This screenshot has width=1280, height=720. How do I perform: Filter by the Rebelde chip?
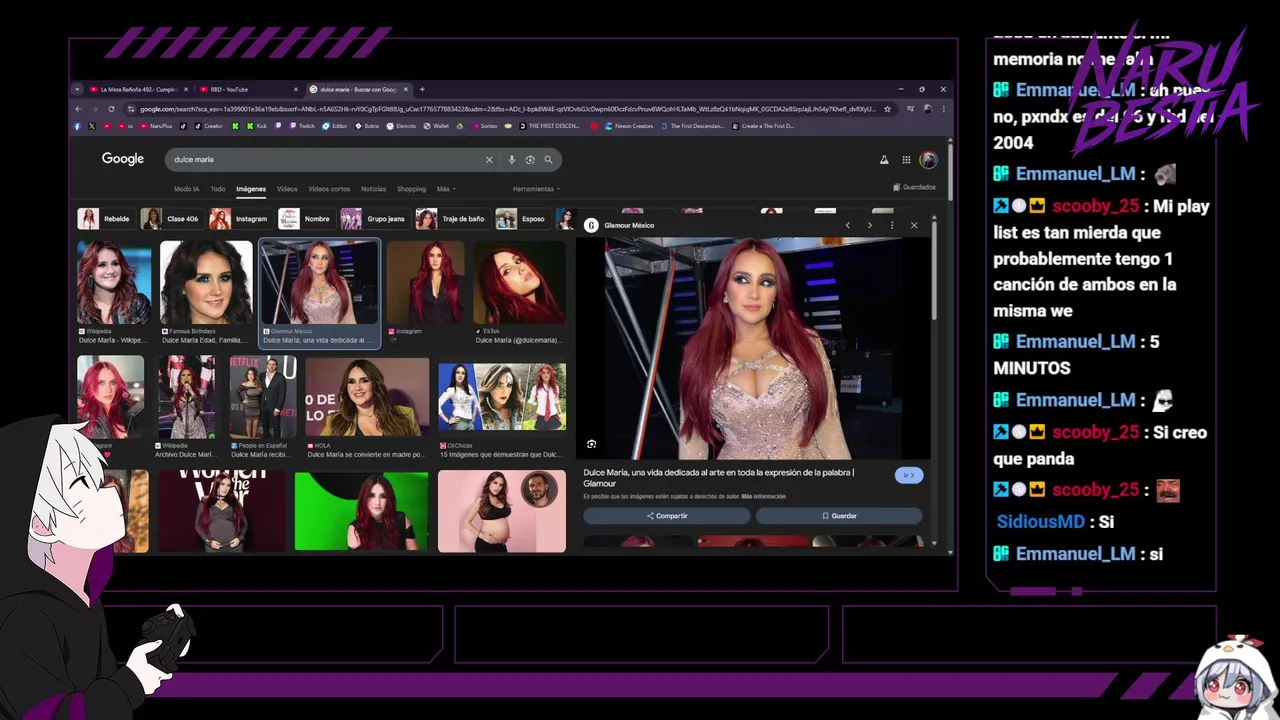click(105, 219)
